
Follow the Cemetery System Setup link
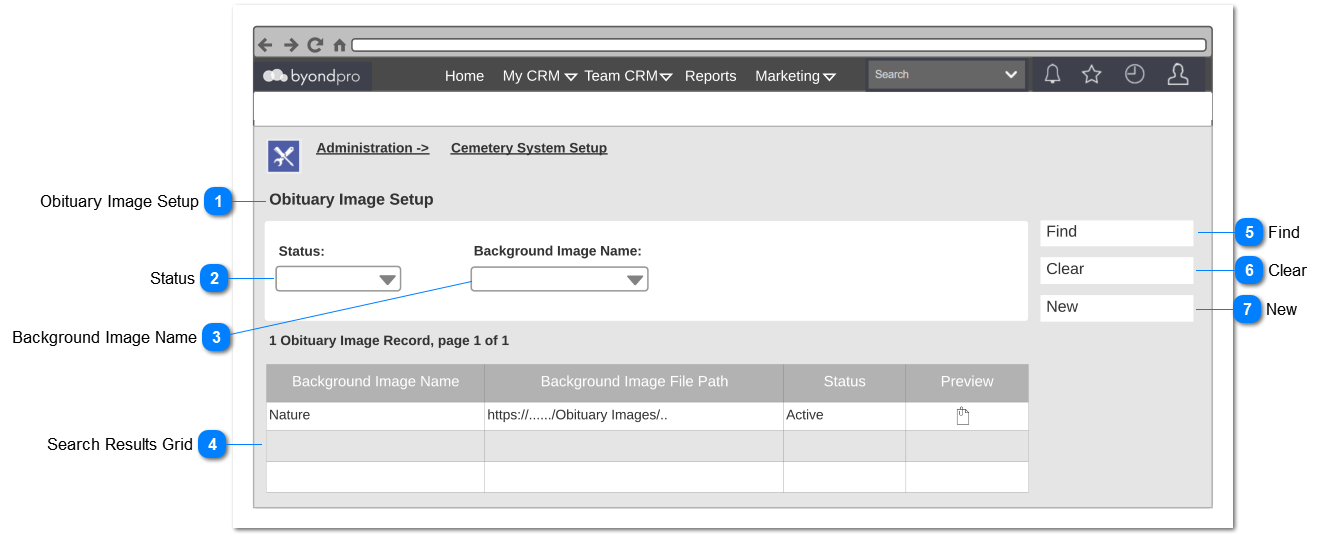(529, 148)
